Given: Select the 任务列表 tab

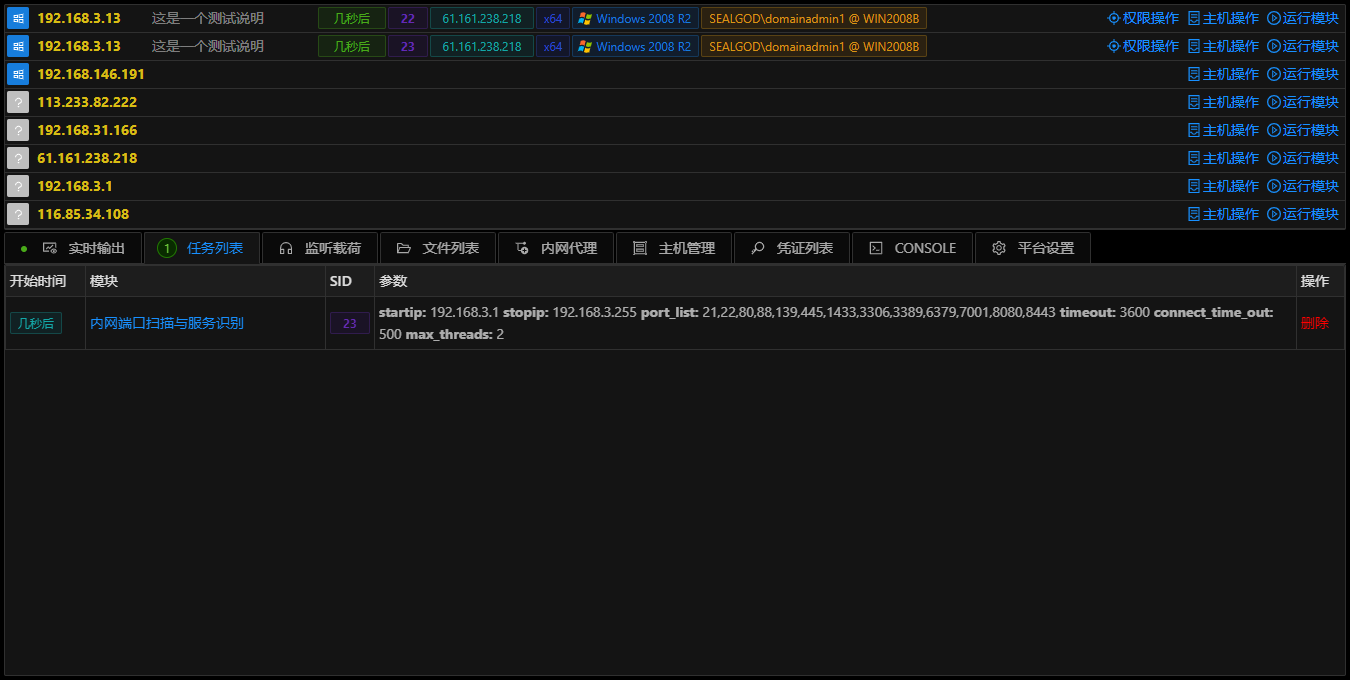Looking at the screenshot, I should tap(201, 248).
